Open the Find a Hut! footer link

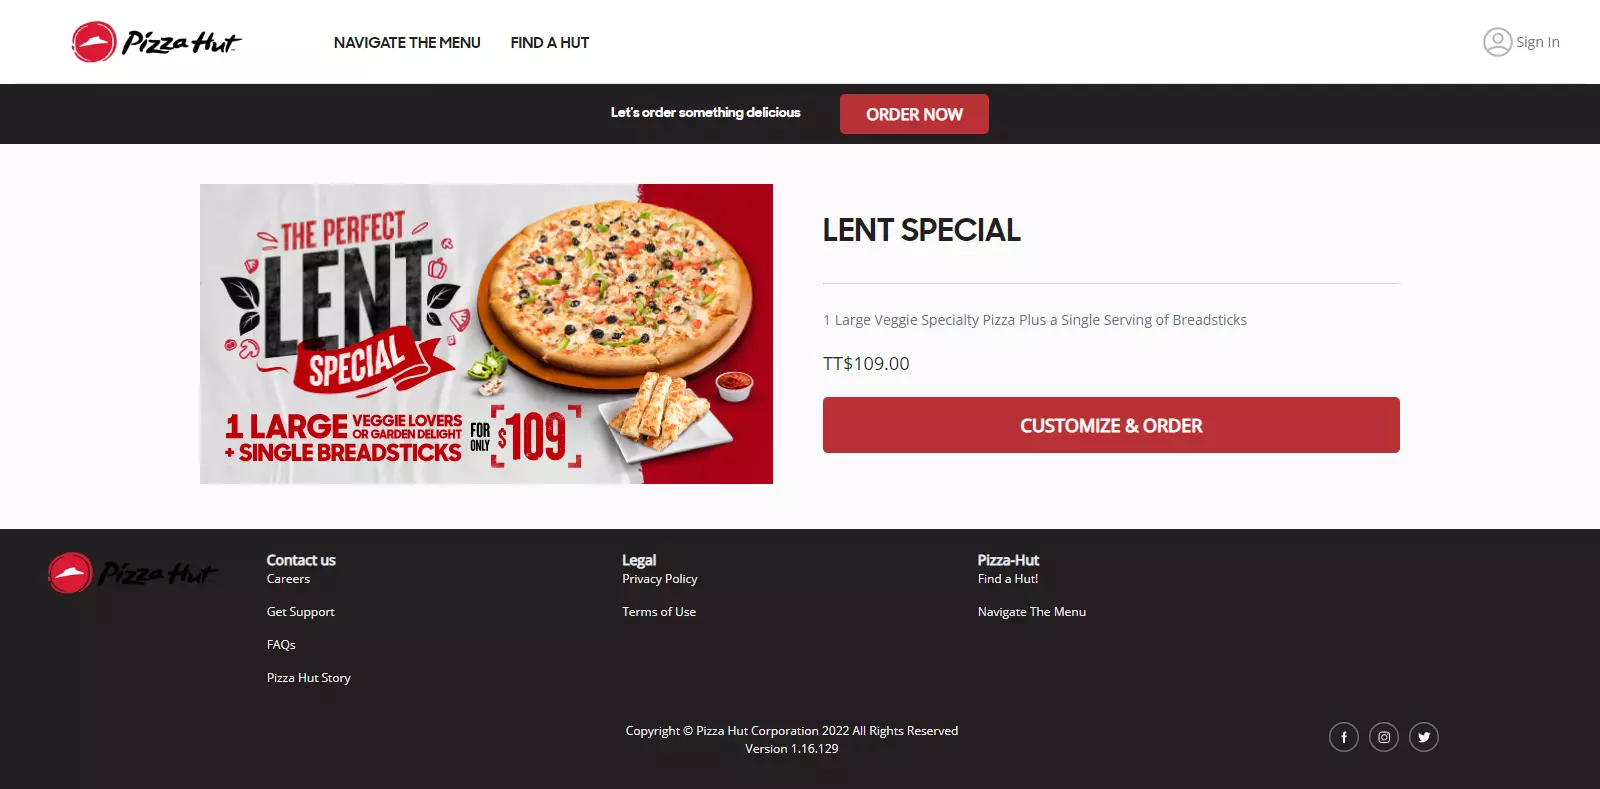1008,579
